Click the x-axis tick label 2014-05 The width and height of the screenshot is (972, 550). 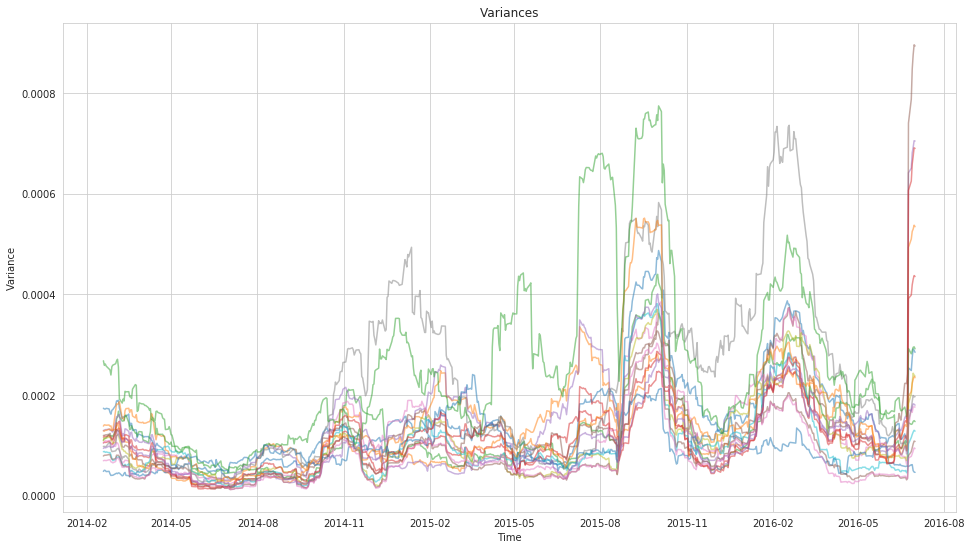[x=172, y=523]
